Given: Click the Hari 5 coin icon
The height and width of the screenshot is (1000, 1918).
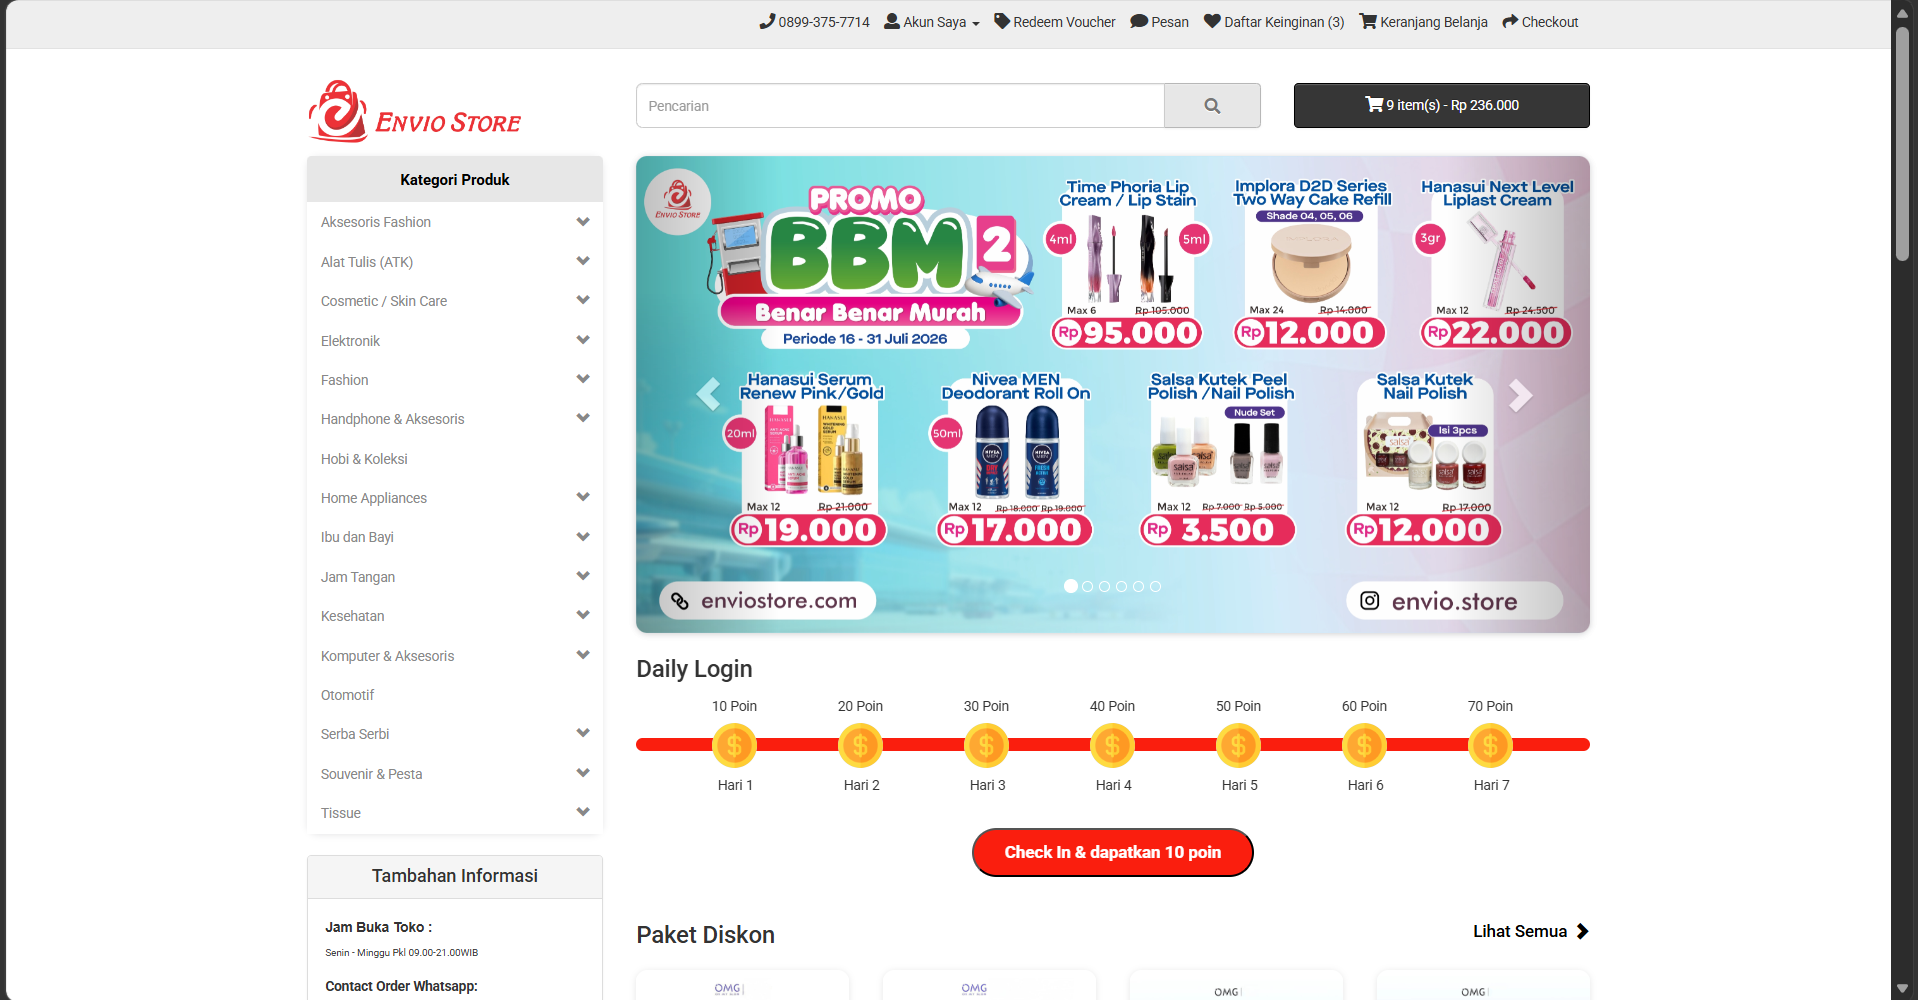Looking at the screenshot, I should (1238, 745).
